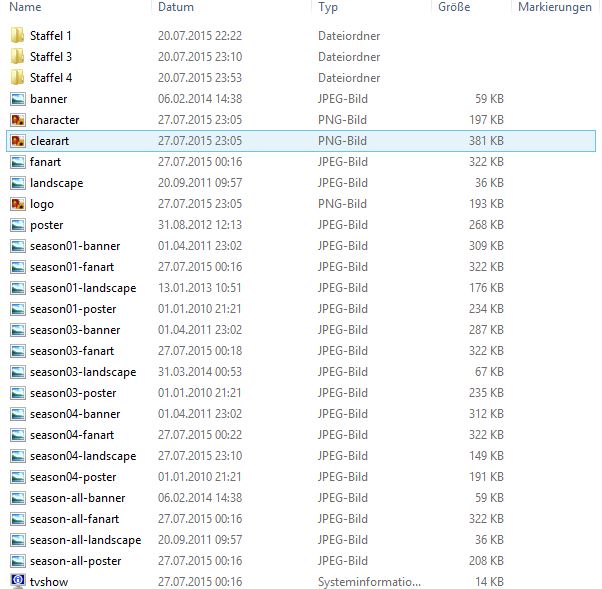Select the season04-fanart file icon

(x=18, y=435)
